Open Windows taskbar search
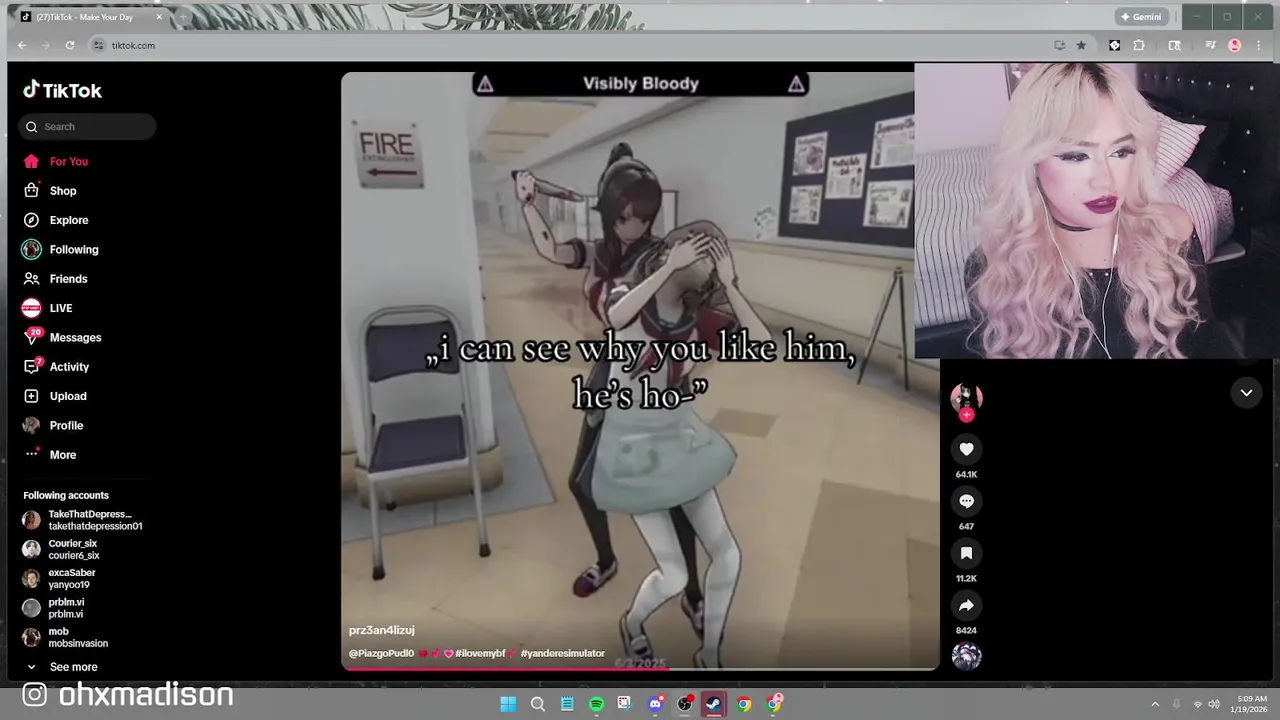 pos(538,704)
